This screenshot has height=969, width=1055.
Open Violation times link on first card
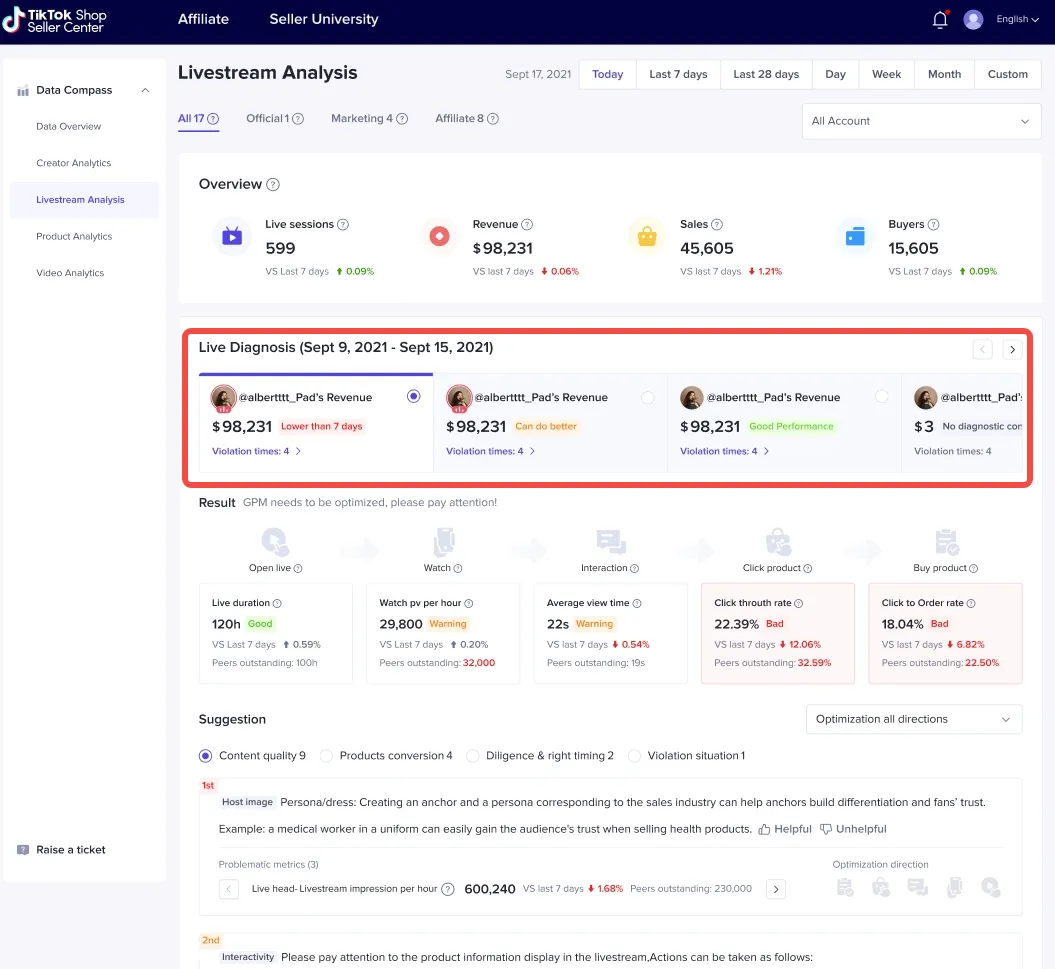(x=257, y=451)
